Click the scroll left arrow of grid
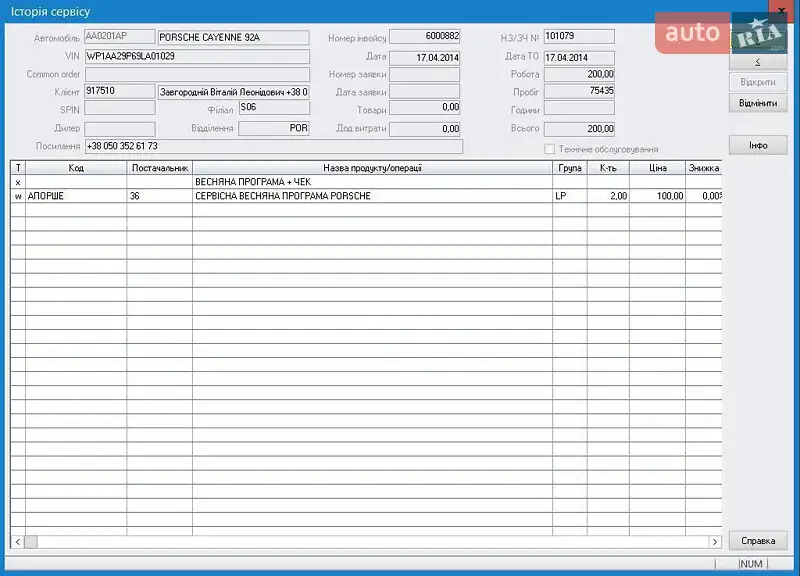The width and height of the screenshot is (800, 576). coord(17,541)
